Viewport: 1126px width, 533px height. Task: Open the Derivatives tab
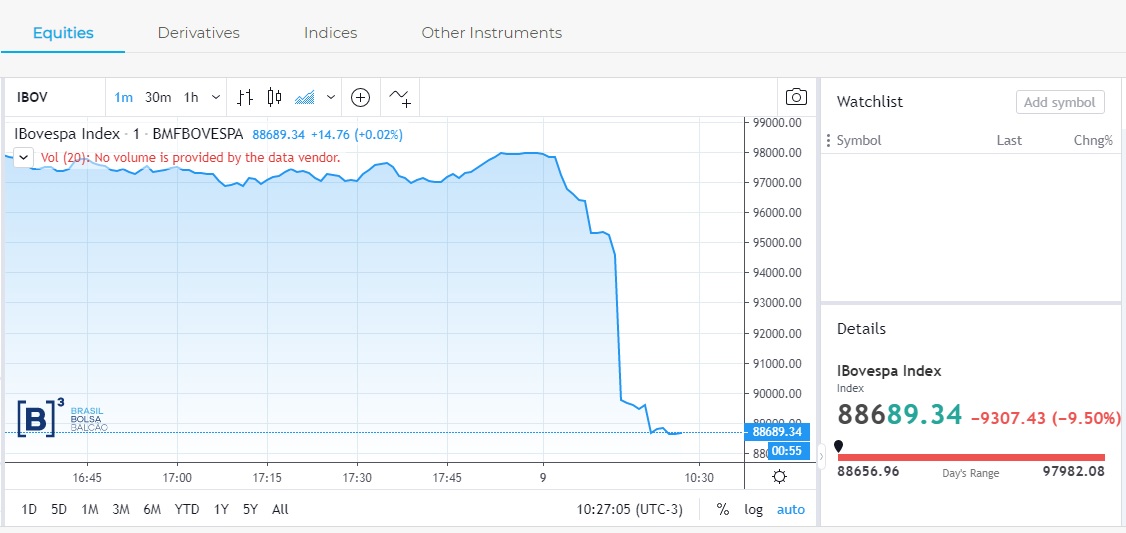pos(199,33)
